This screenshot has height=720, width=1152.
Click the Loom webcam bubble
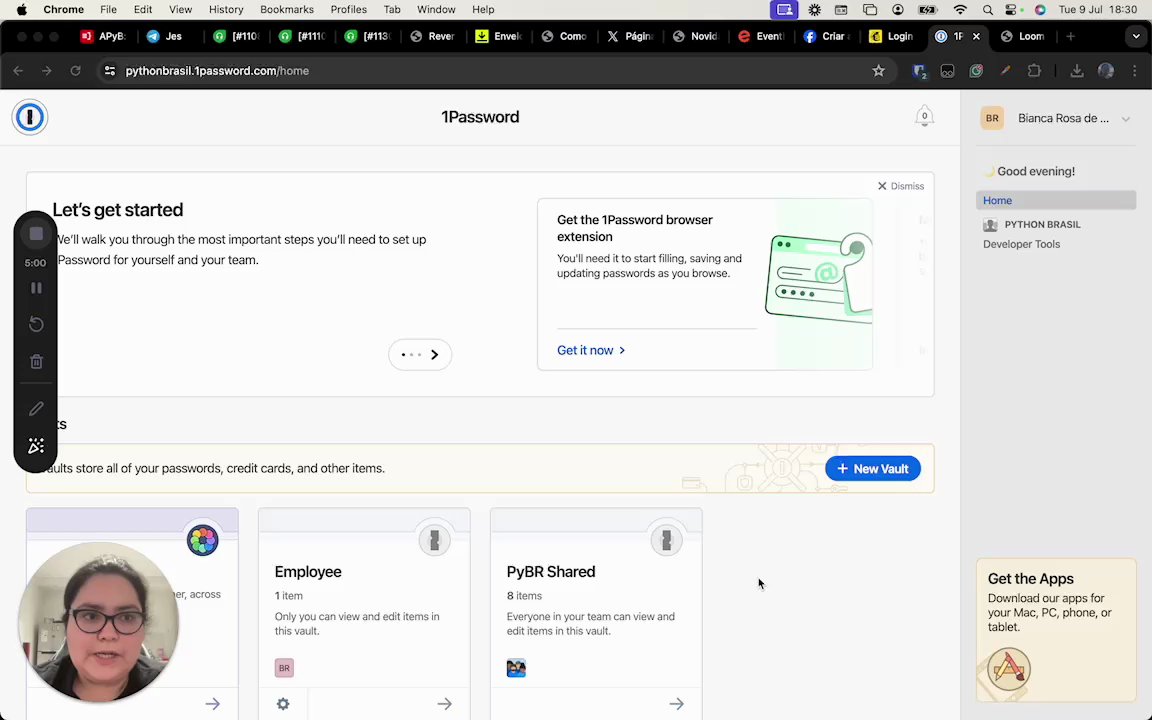coord(98,622)
